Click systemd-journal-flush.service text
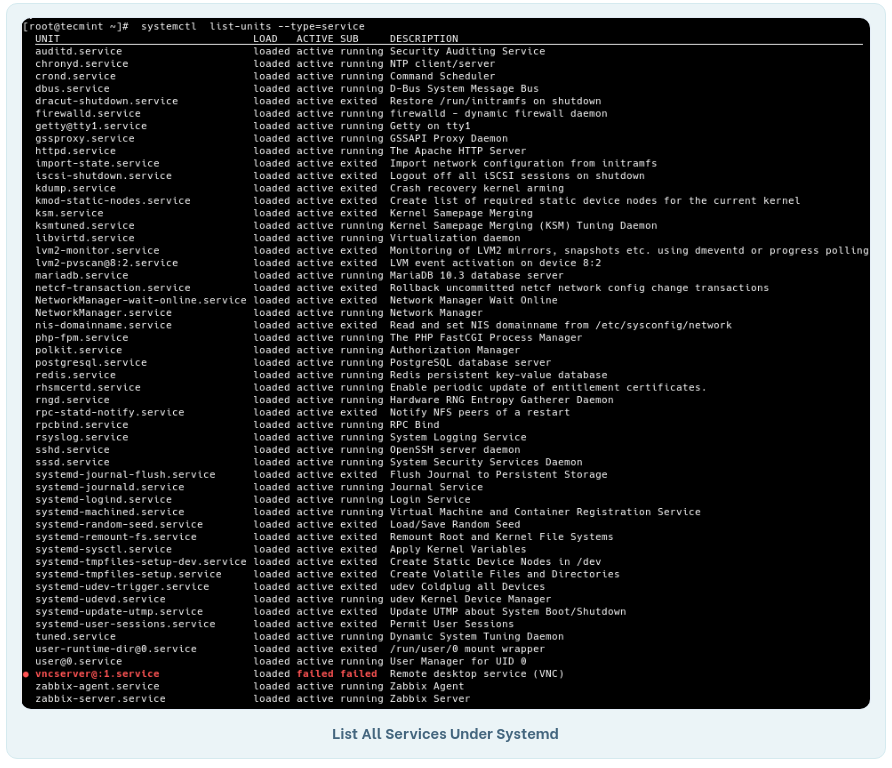This screenshot has height=768, width=892. tap(125, 475)
